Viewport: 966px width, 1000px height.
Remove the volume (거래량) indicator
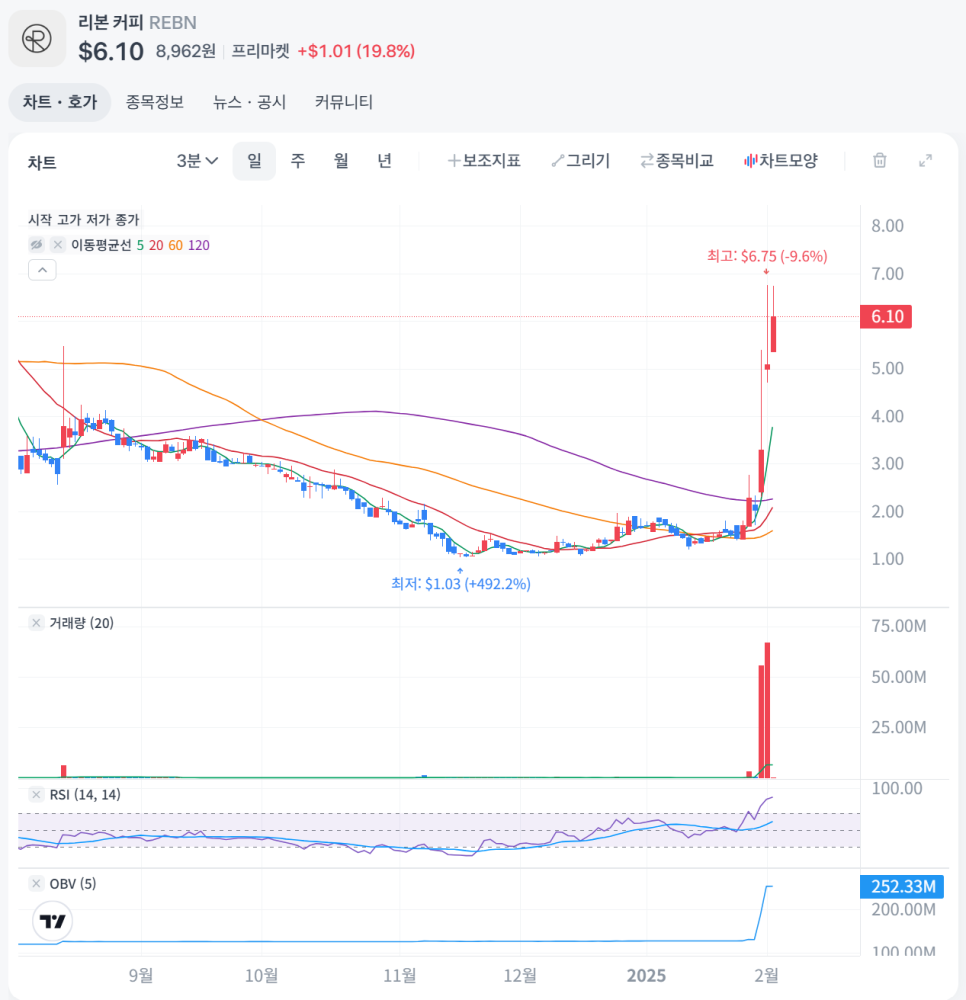[36, 623]
